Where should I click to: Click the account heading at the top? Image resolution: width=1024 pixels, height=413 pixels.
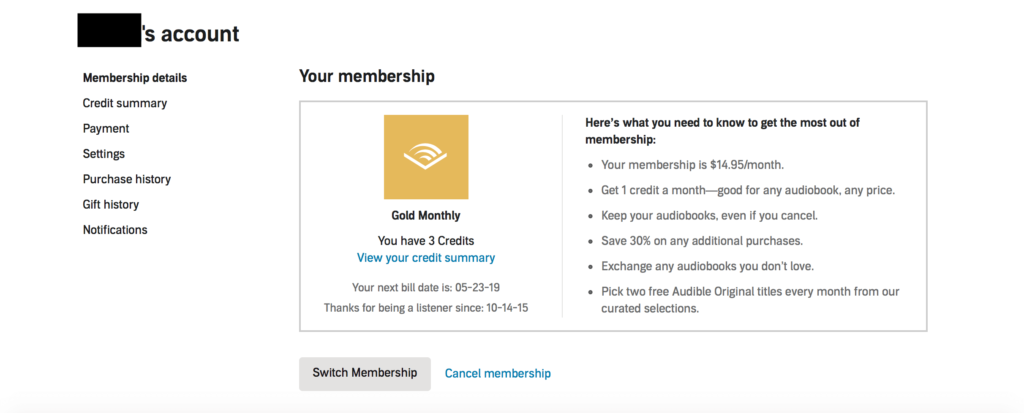click(x=158, y=34)
